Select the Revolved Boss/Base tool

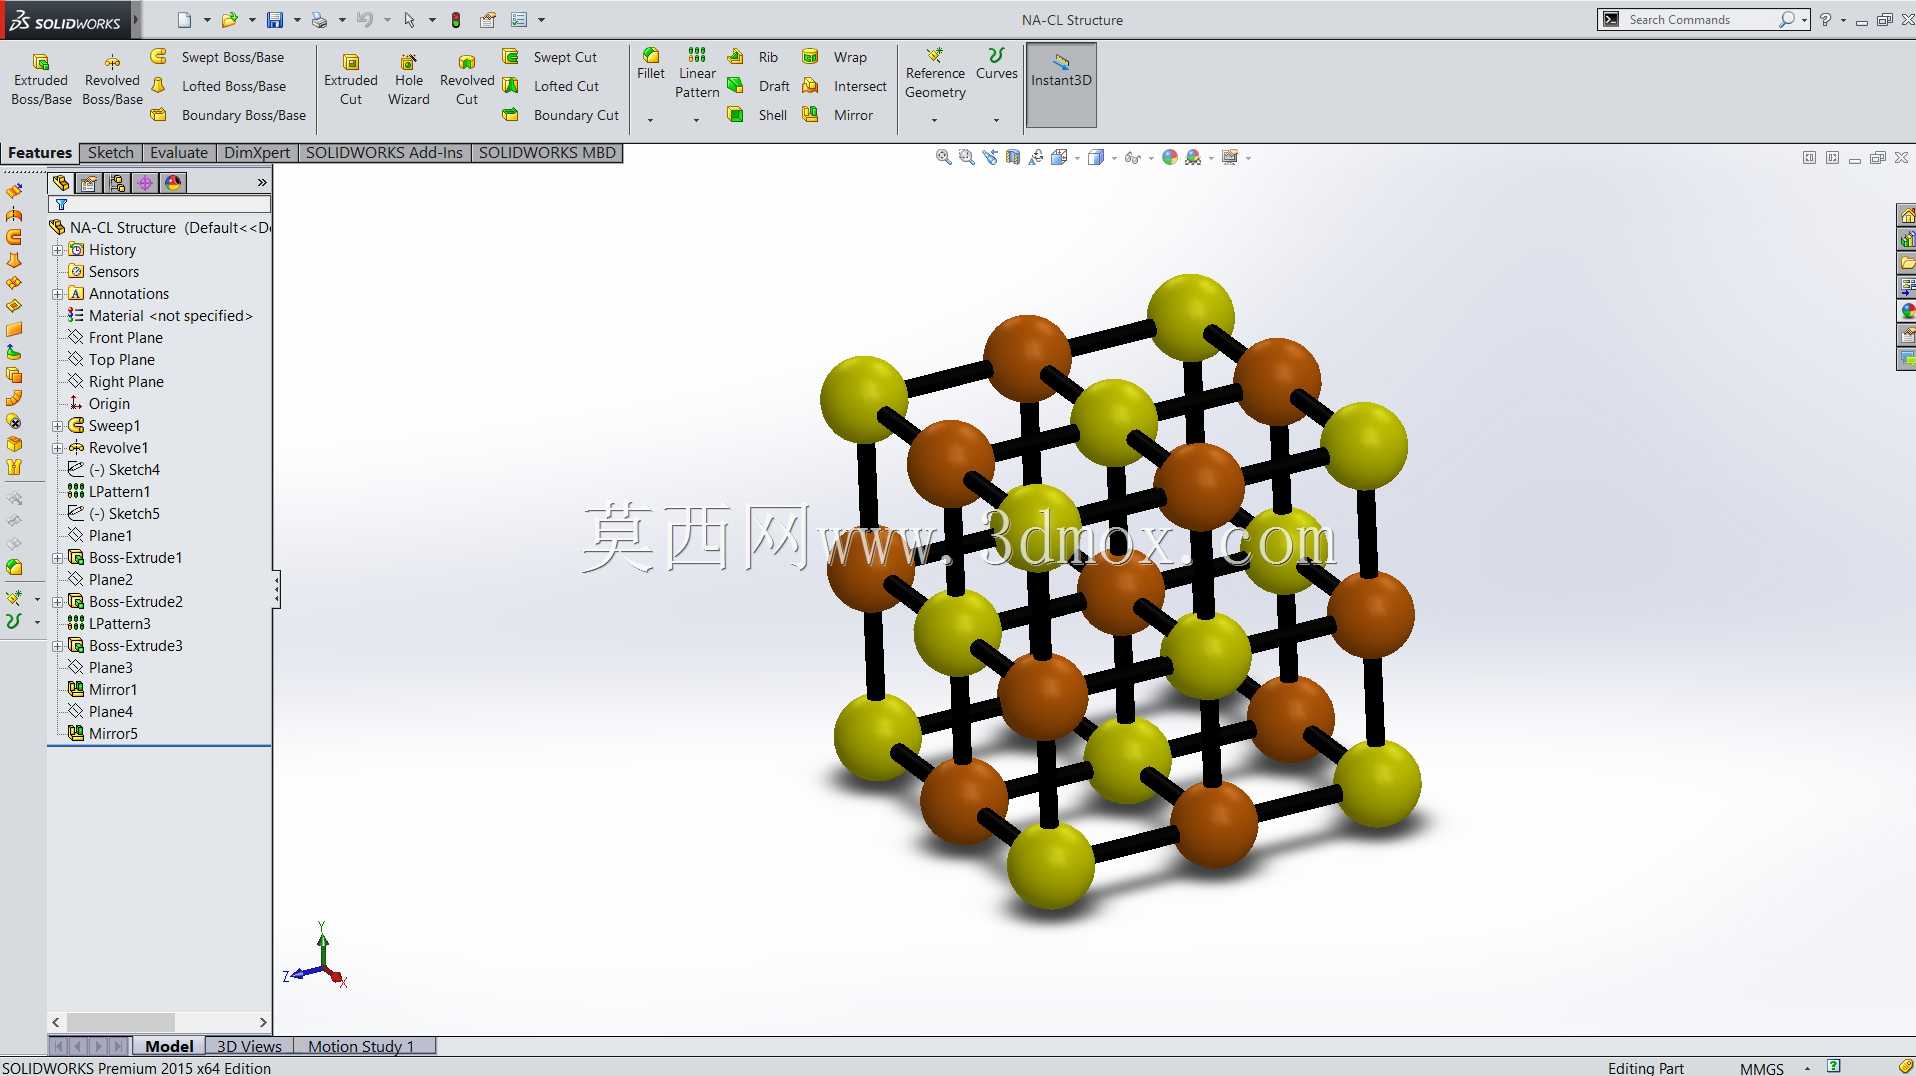112,80
